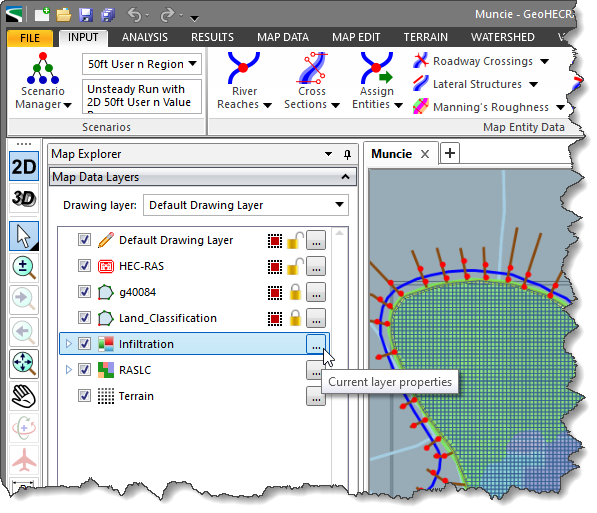Open the Scenario Manager tool
This screenshot has height=513, width=597.
(43, 81)
